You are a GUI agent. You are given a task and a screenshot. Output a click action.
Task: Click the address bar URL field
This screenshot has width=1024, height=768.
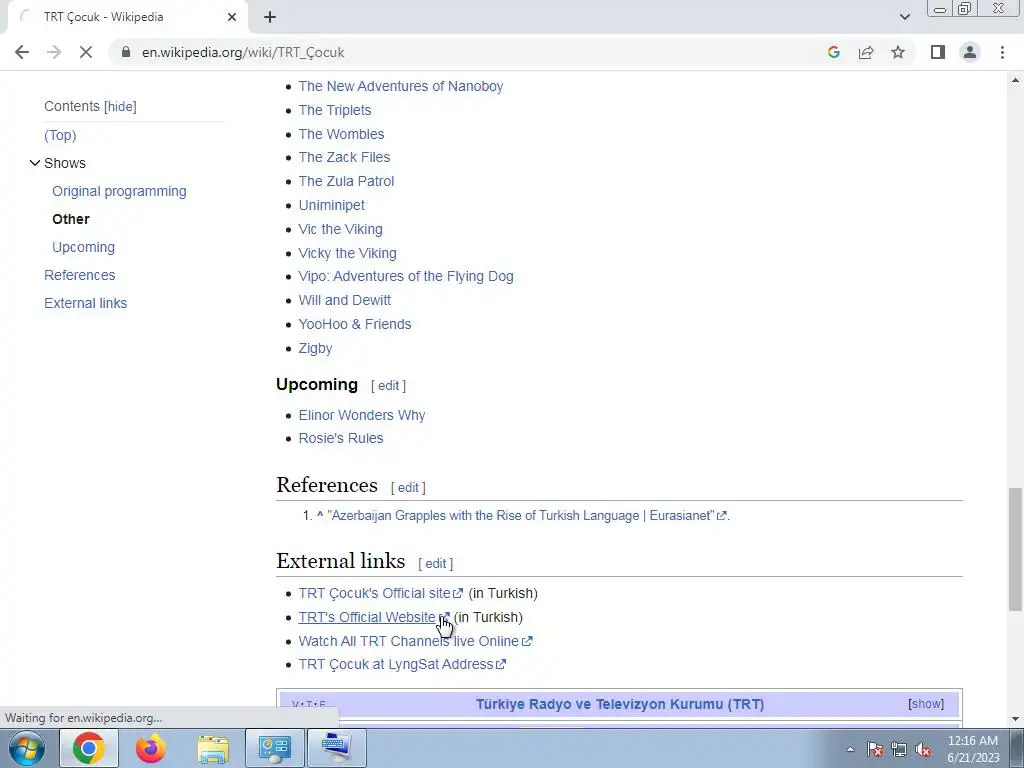pyautogui.click(x=243, y=52)
